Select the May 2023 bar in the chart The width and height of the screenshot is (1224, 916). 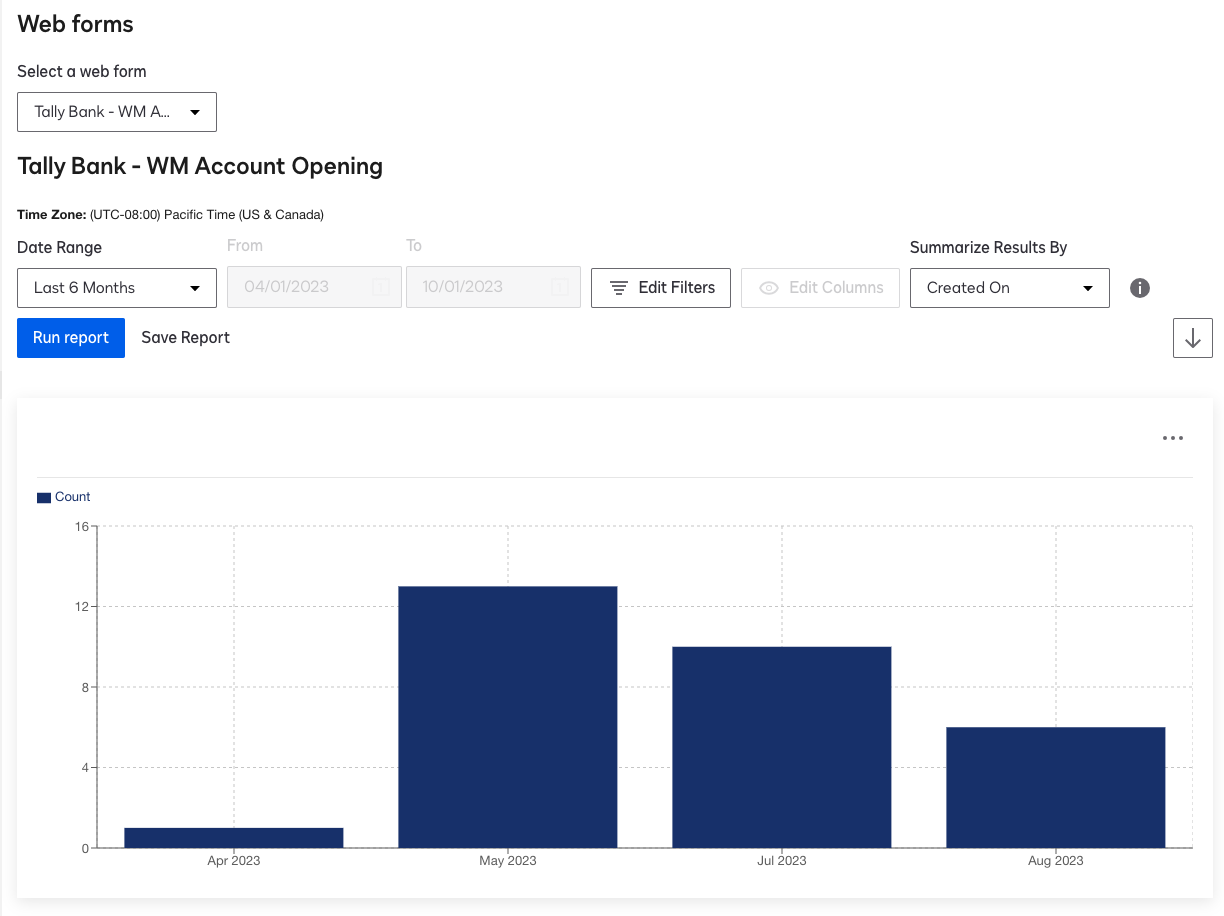click(x=507, y=715)
